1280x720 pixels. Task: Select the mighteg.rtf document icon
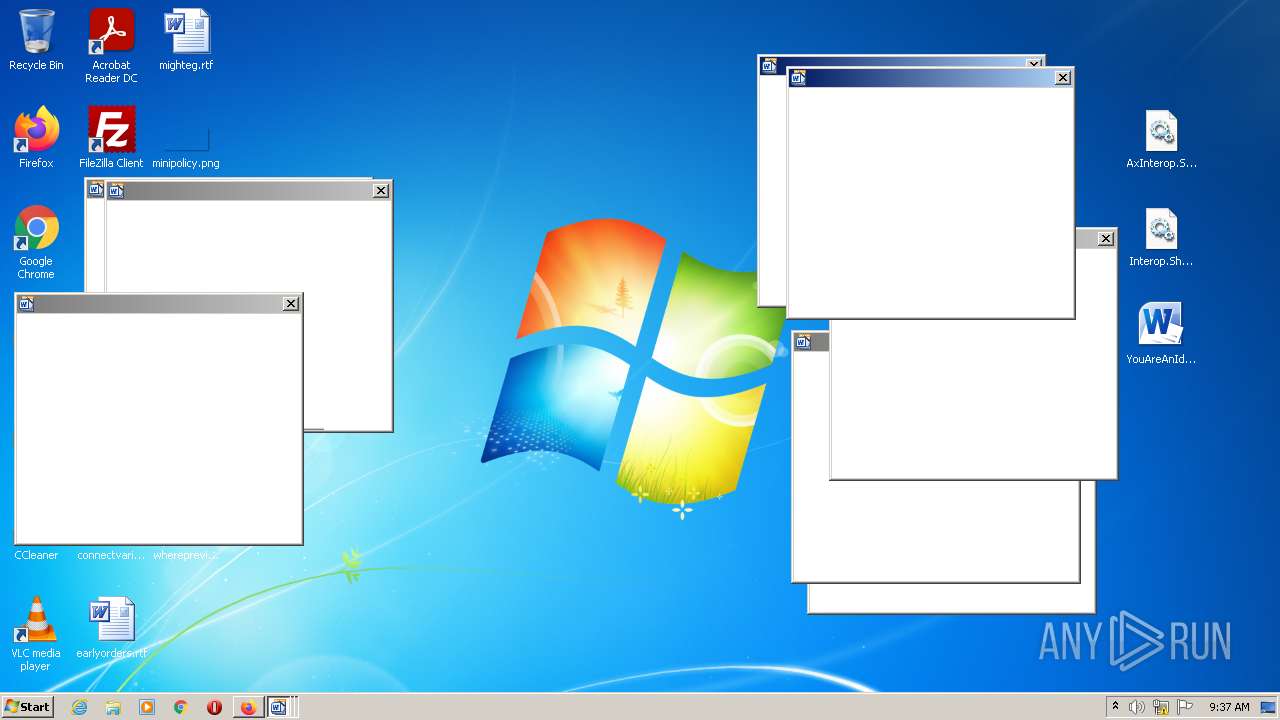click(x=186, y=41)
